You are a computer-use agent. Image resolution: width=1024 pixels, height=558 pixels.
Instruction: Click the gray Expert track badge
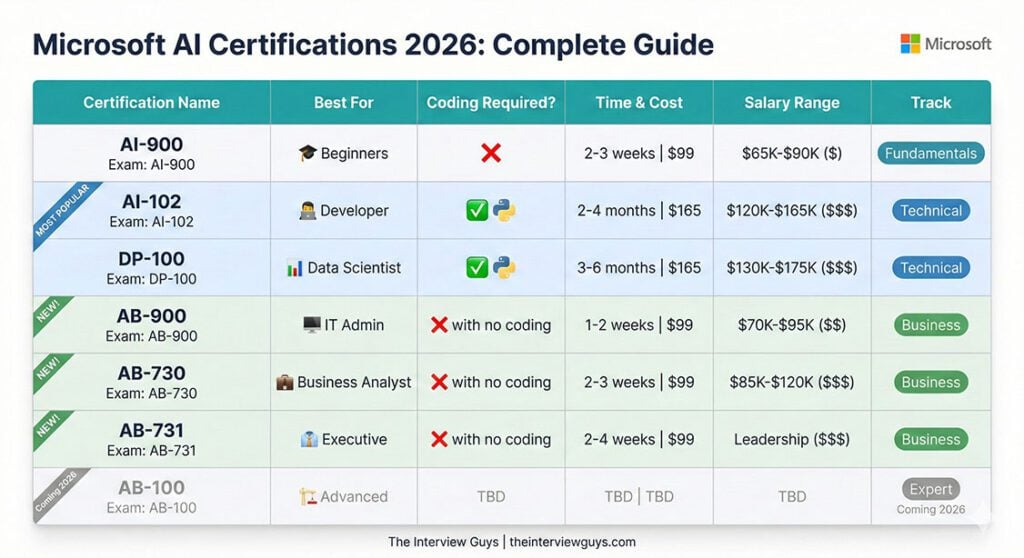(930, 490)
